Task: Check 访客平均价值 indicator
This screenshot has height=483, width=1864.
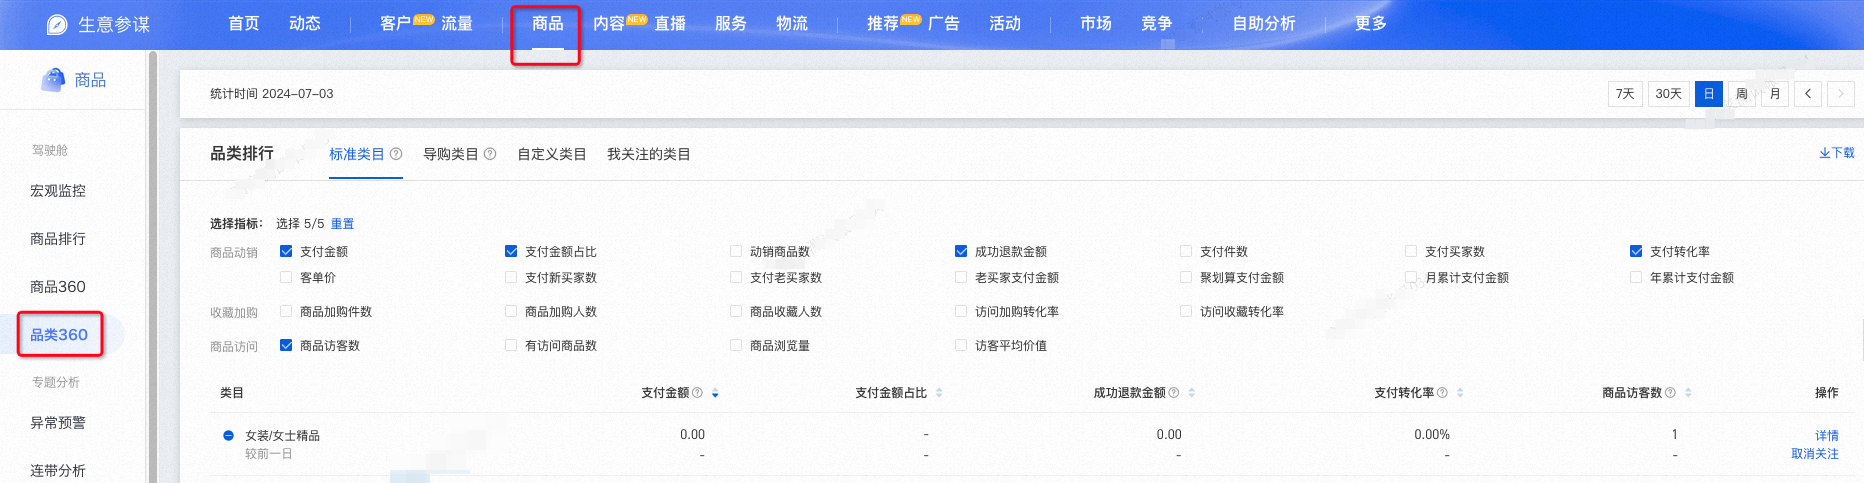Action: 961,346
